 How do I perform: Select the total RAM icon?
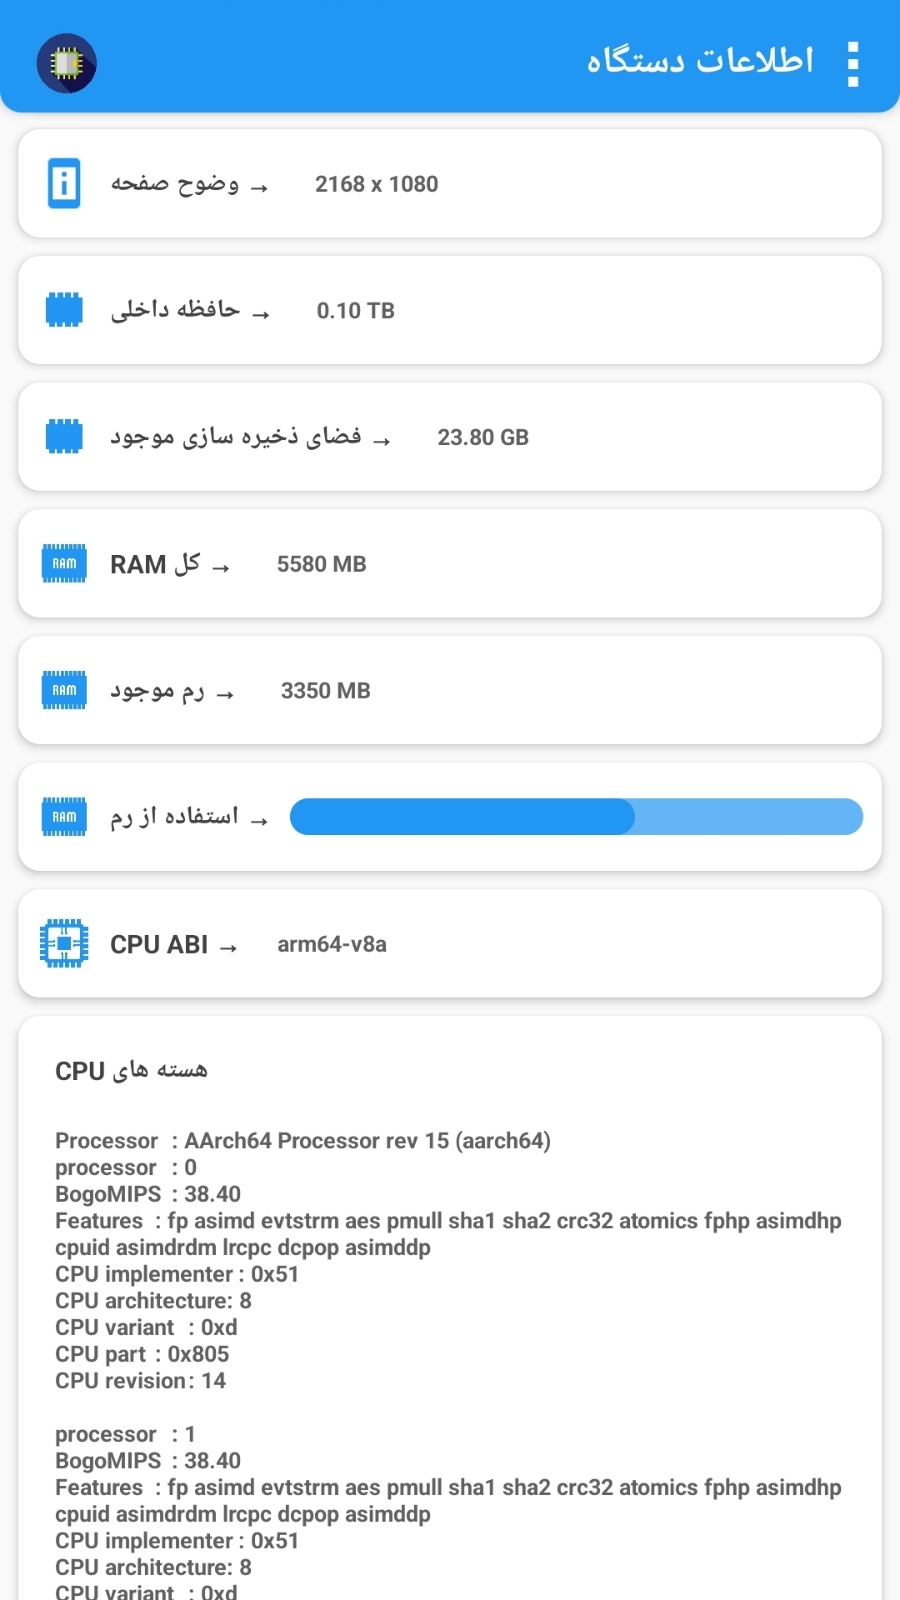[x=64, y=563]
